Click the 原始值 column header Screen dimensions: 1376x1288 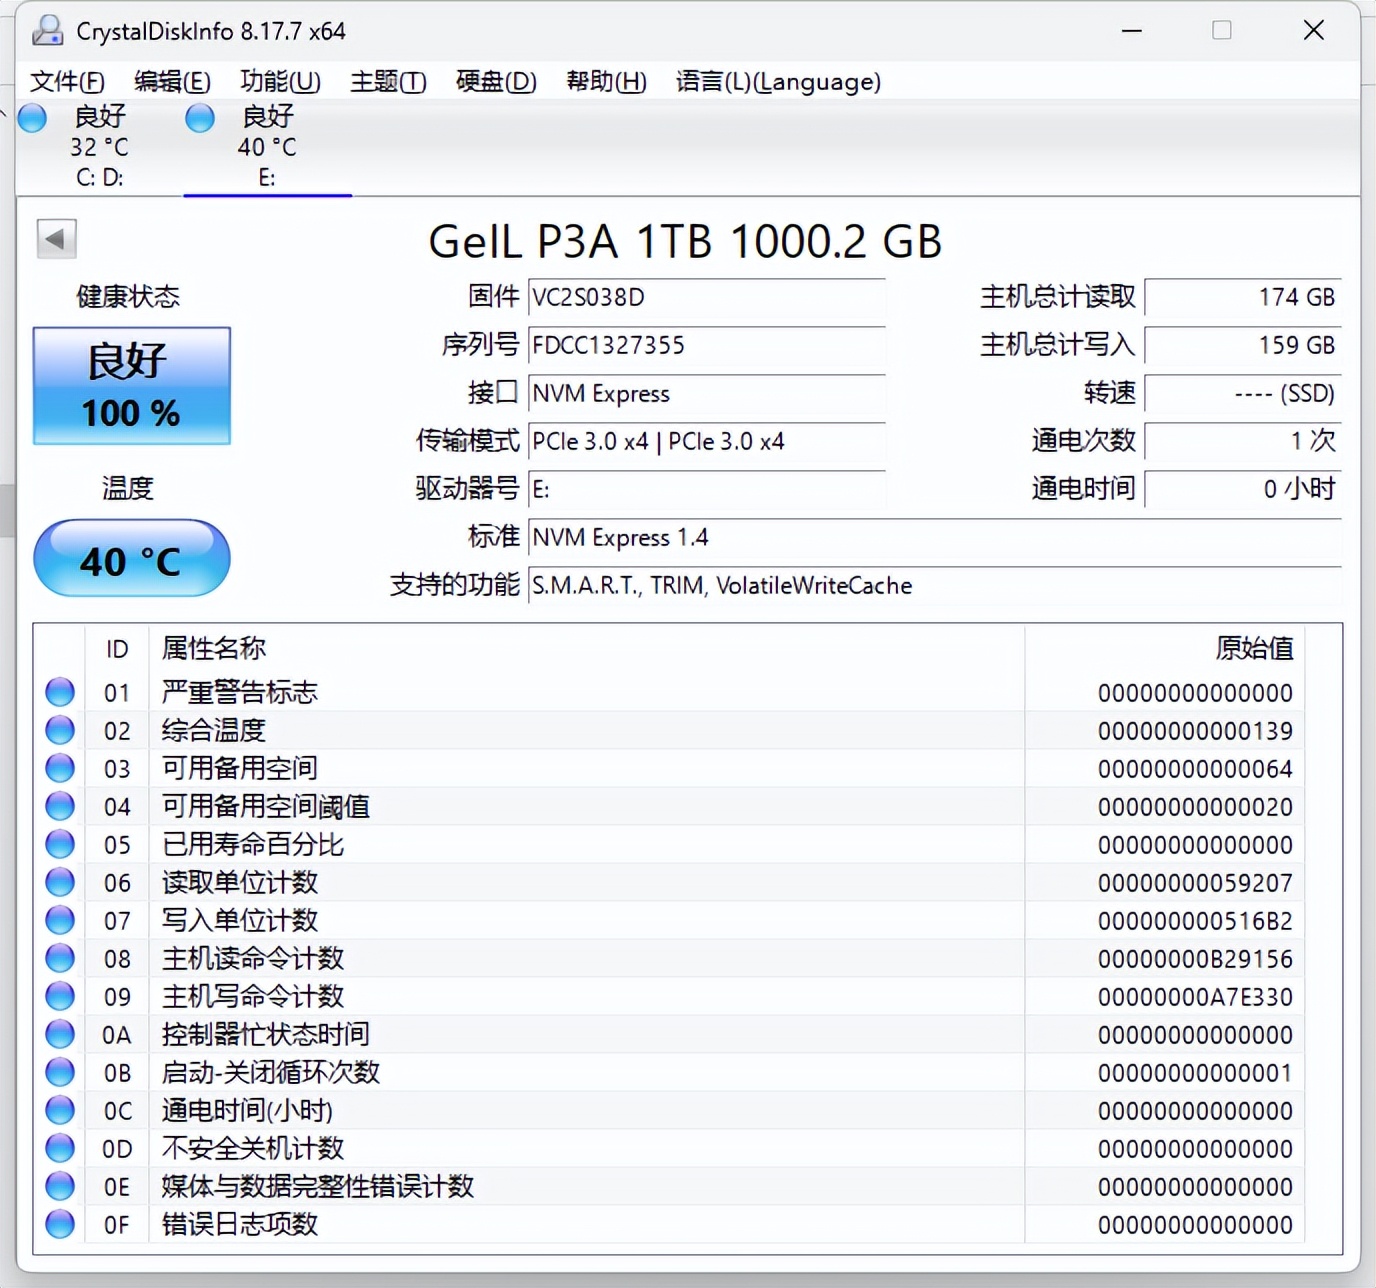point(1254,649)
